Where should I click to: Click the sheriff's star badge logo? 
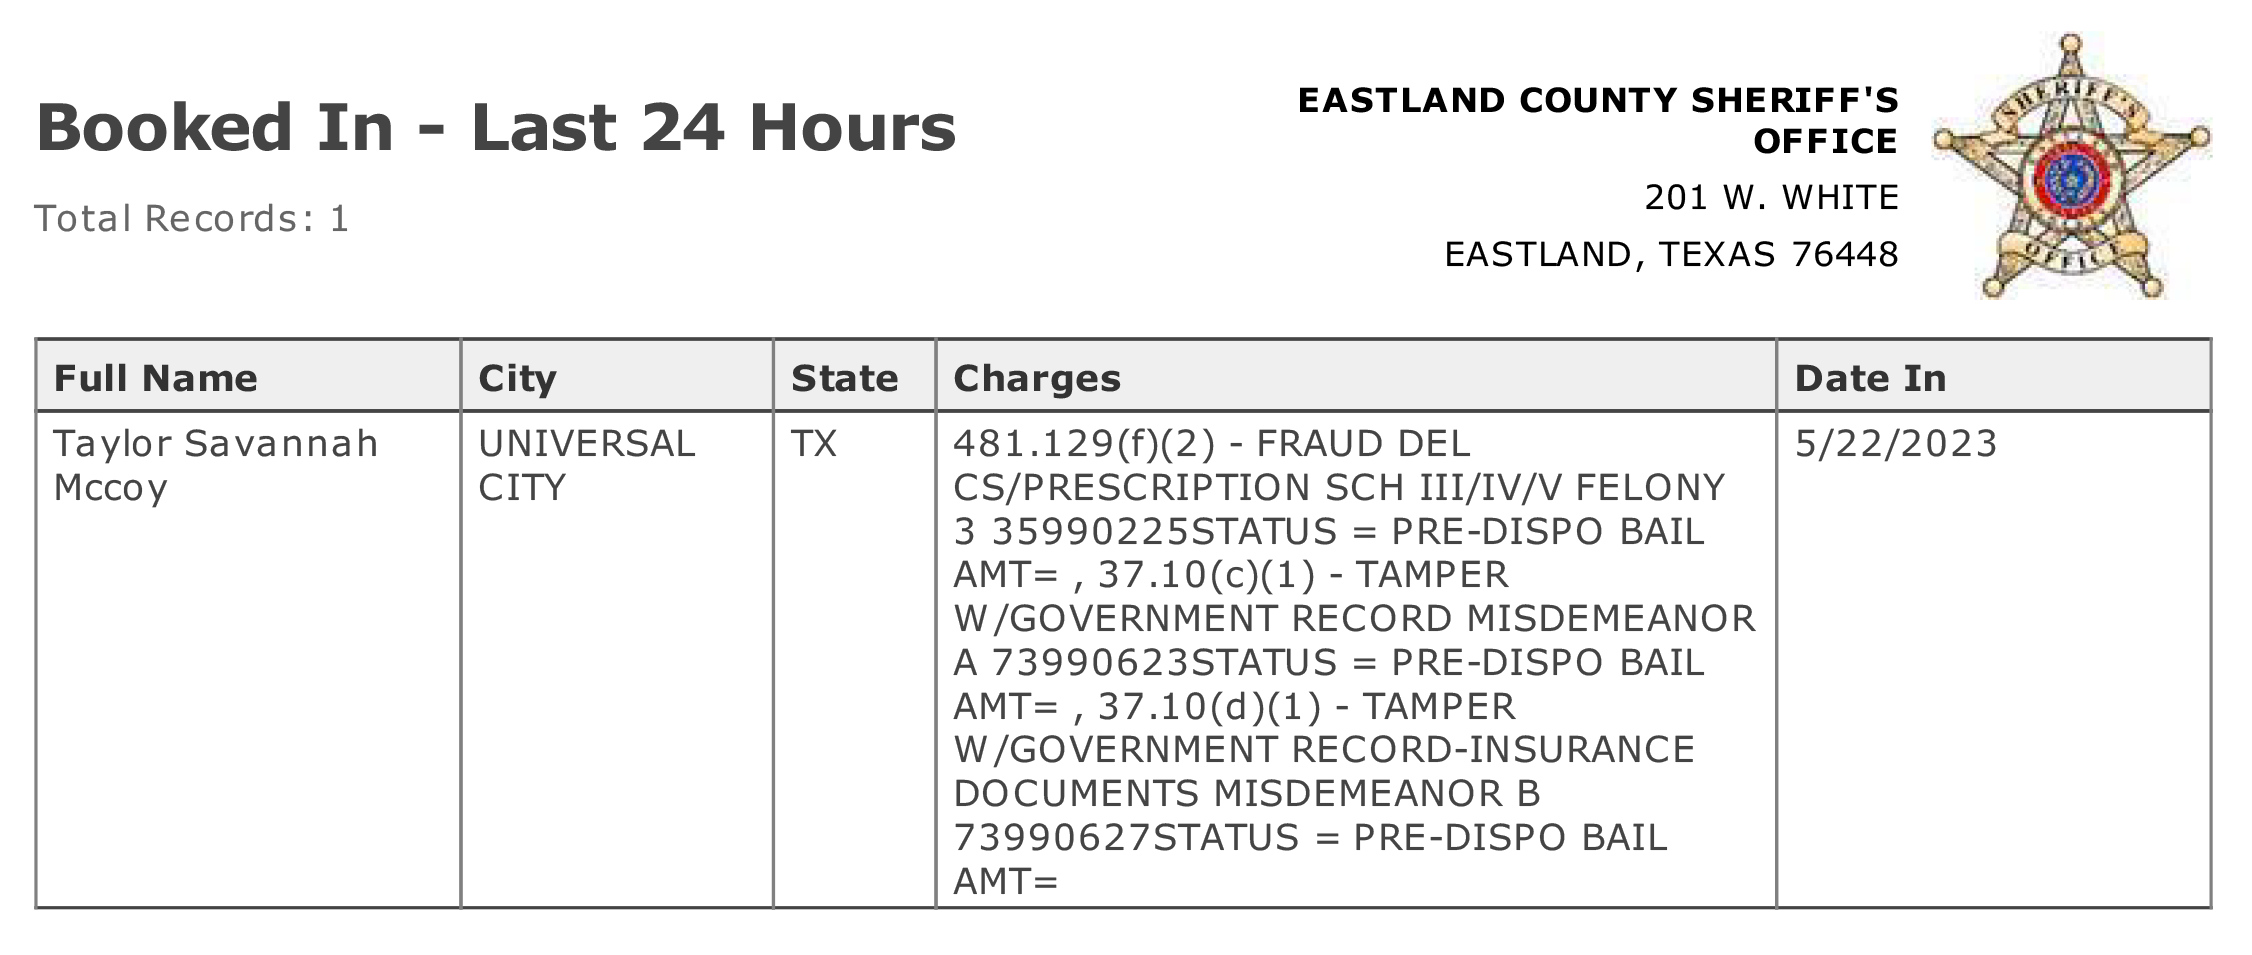click(2071, 166)
